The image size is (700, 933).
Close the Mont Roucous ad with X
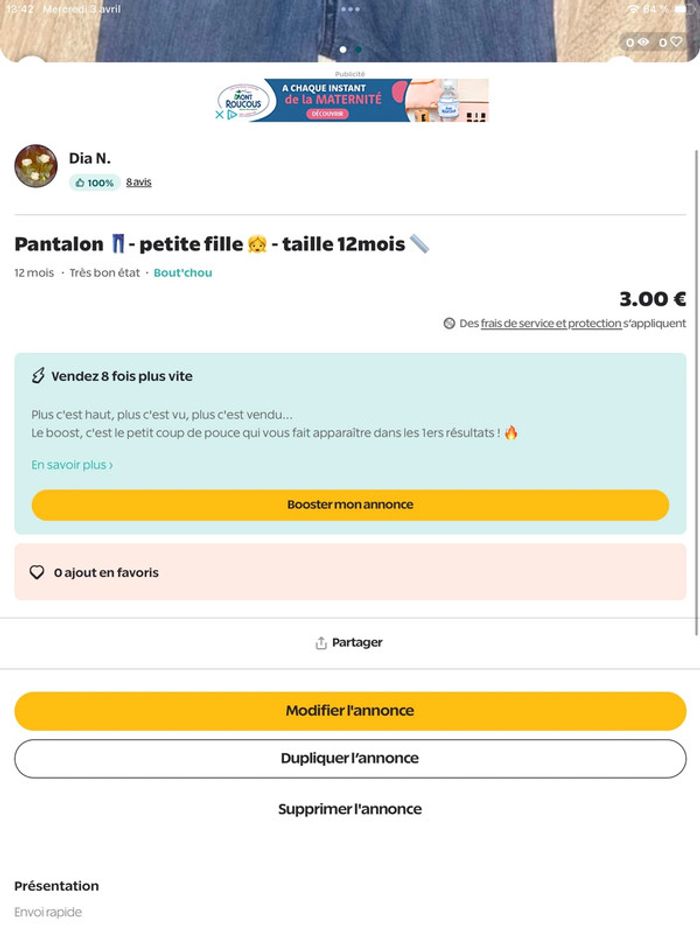220,115
